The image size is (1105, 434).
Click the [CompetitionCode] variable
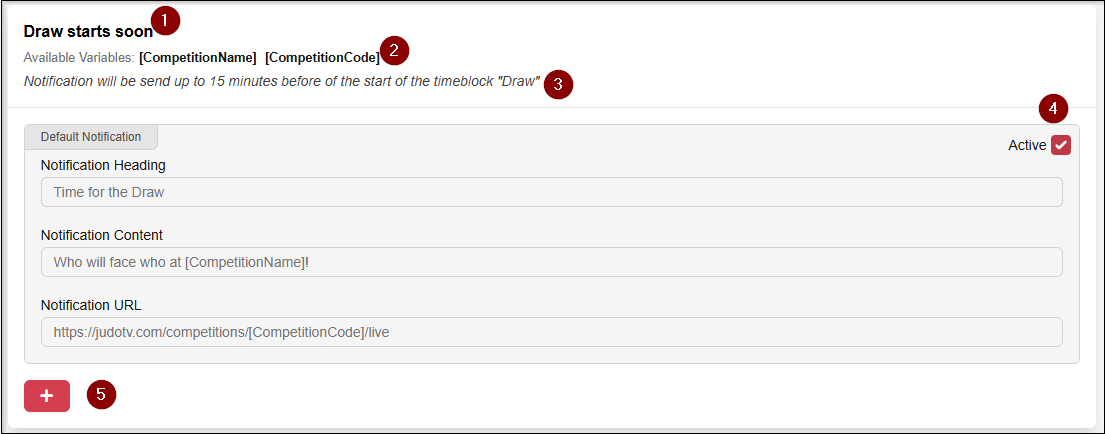coord(322,57)
